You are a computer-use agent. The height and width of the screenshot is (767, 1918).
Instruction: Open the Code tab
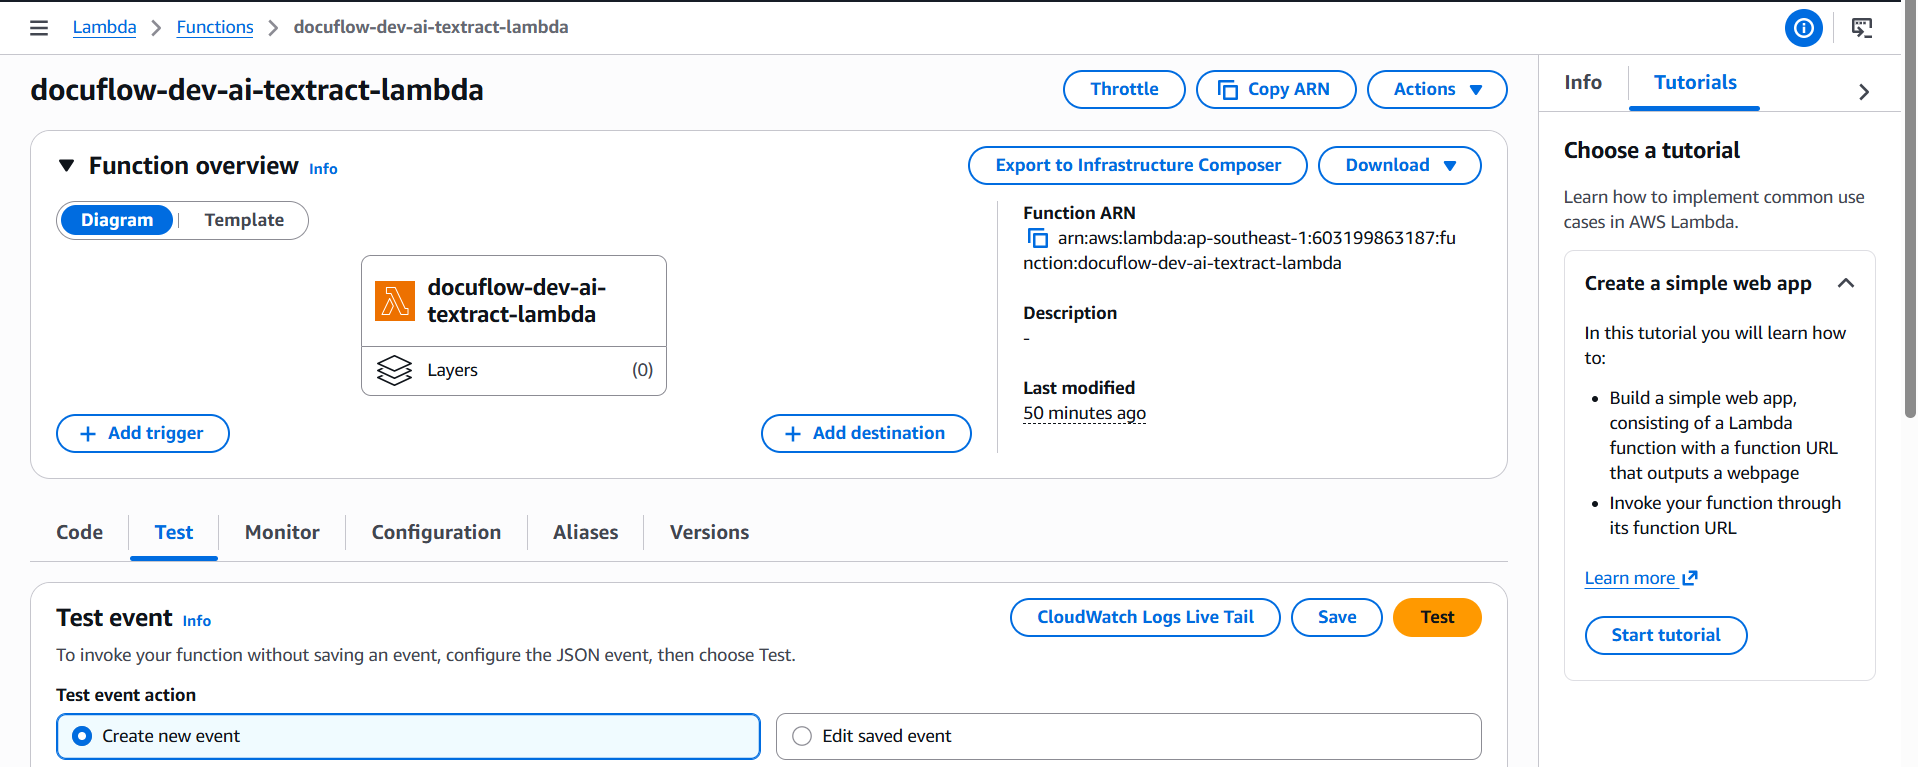click(80, 532)
